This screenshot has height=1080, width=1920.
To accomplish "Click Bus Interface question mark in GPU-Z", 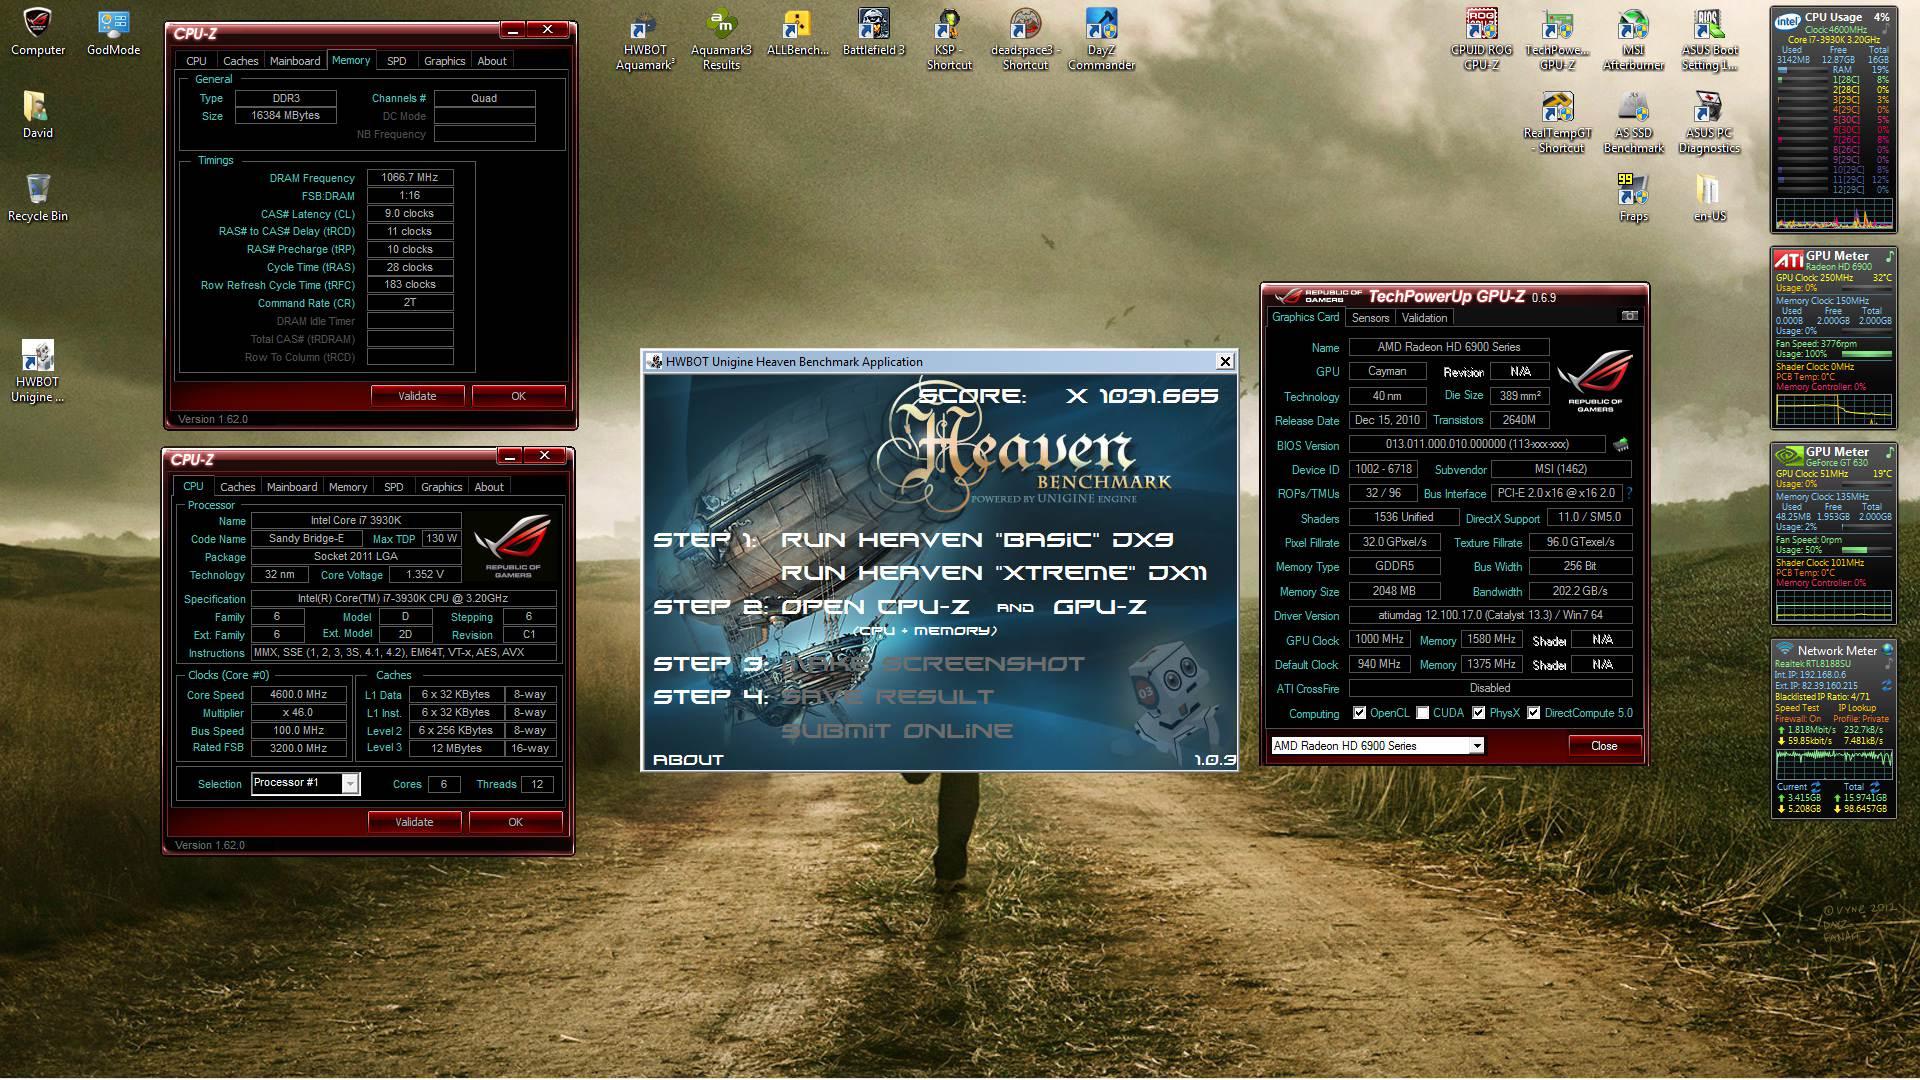I will (x=1630, y=493).
